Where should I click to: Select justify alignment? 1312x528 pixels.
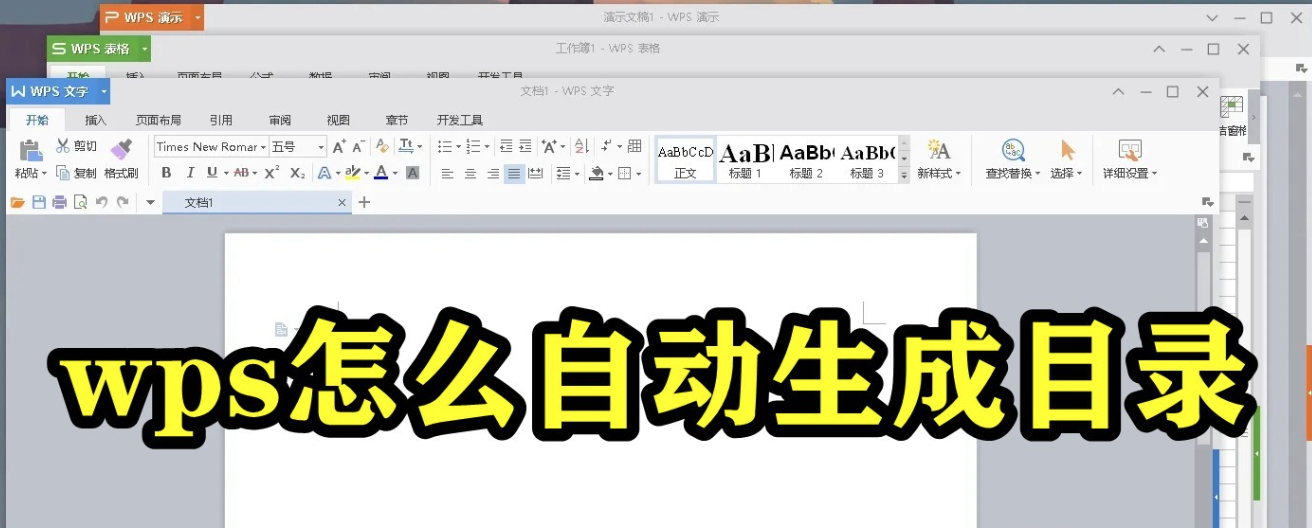514,173
